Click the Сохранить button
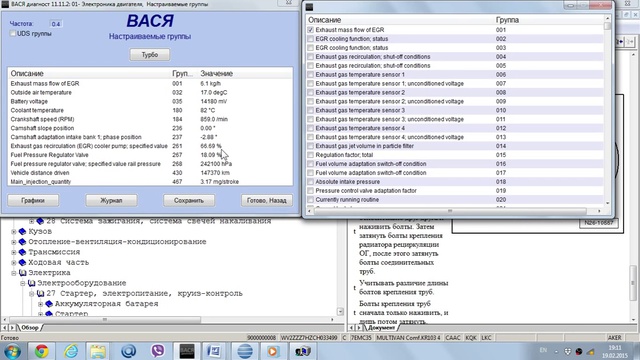Image resolution: width=640 pixels, height=360 pixels. pyautogui.click(x=189, y=200)
